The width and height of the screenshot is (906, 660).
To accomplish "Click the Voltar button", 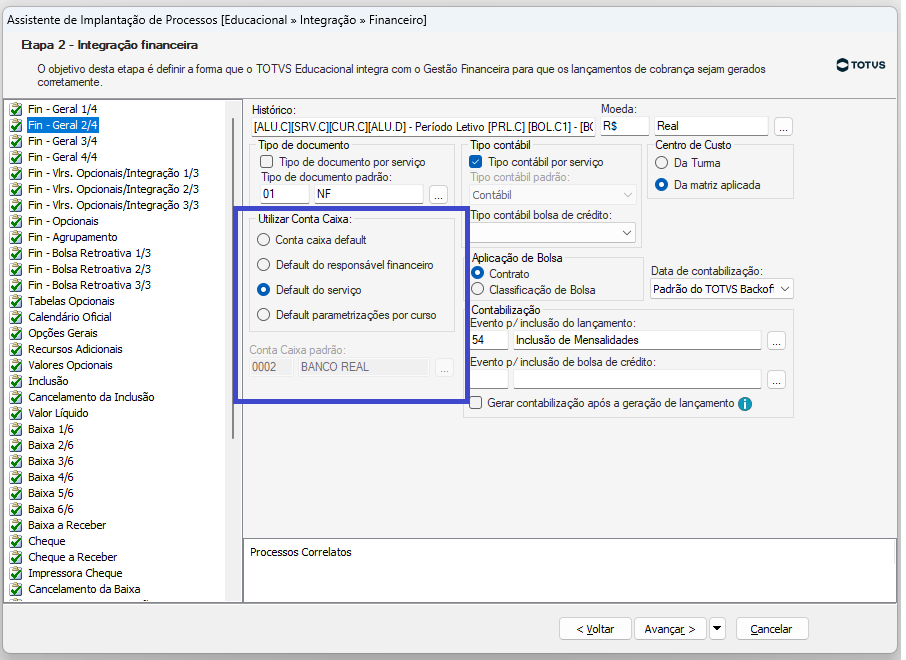I will 595,629.
